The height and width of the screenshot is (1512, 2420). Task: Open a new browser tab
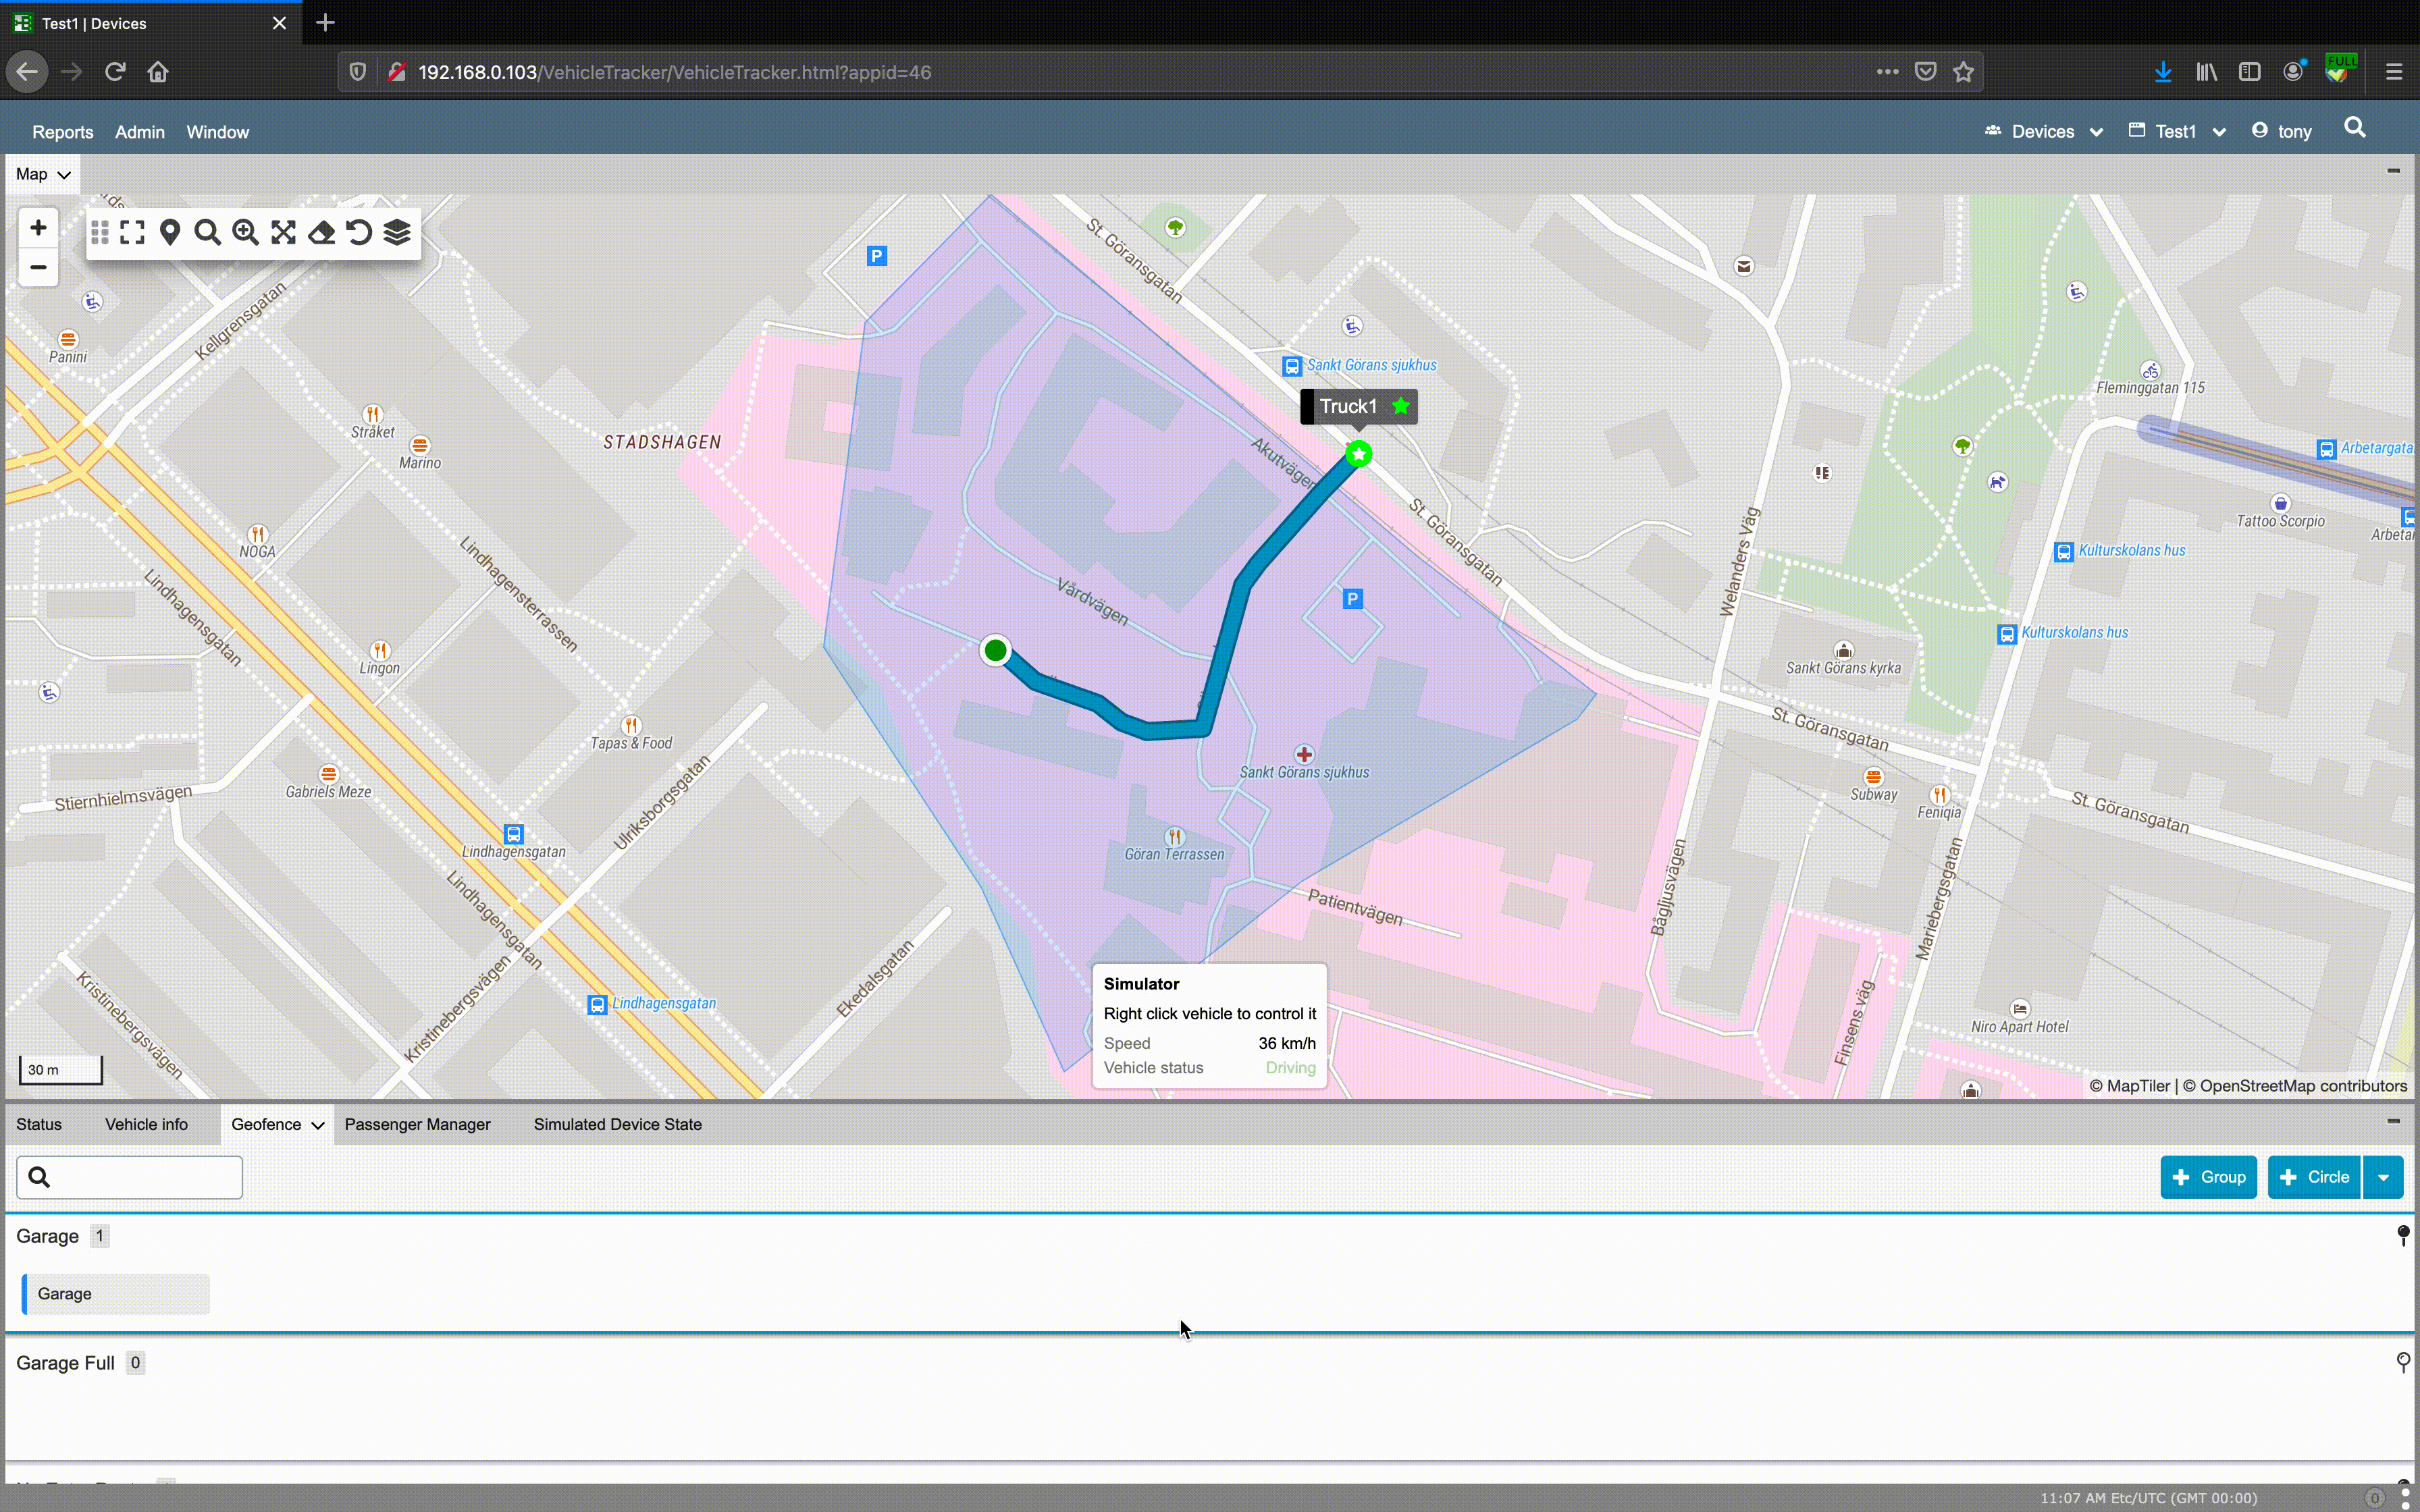325,23
